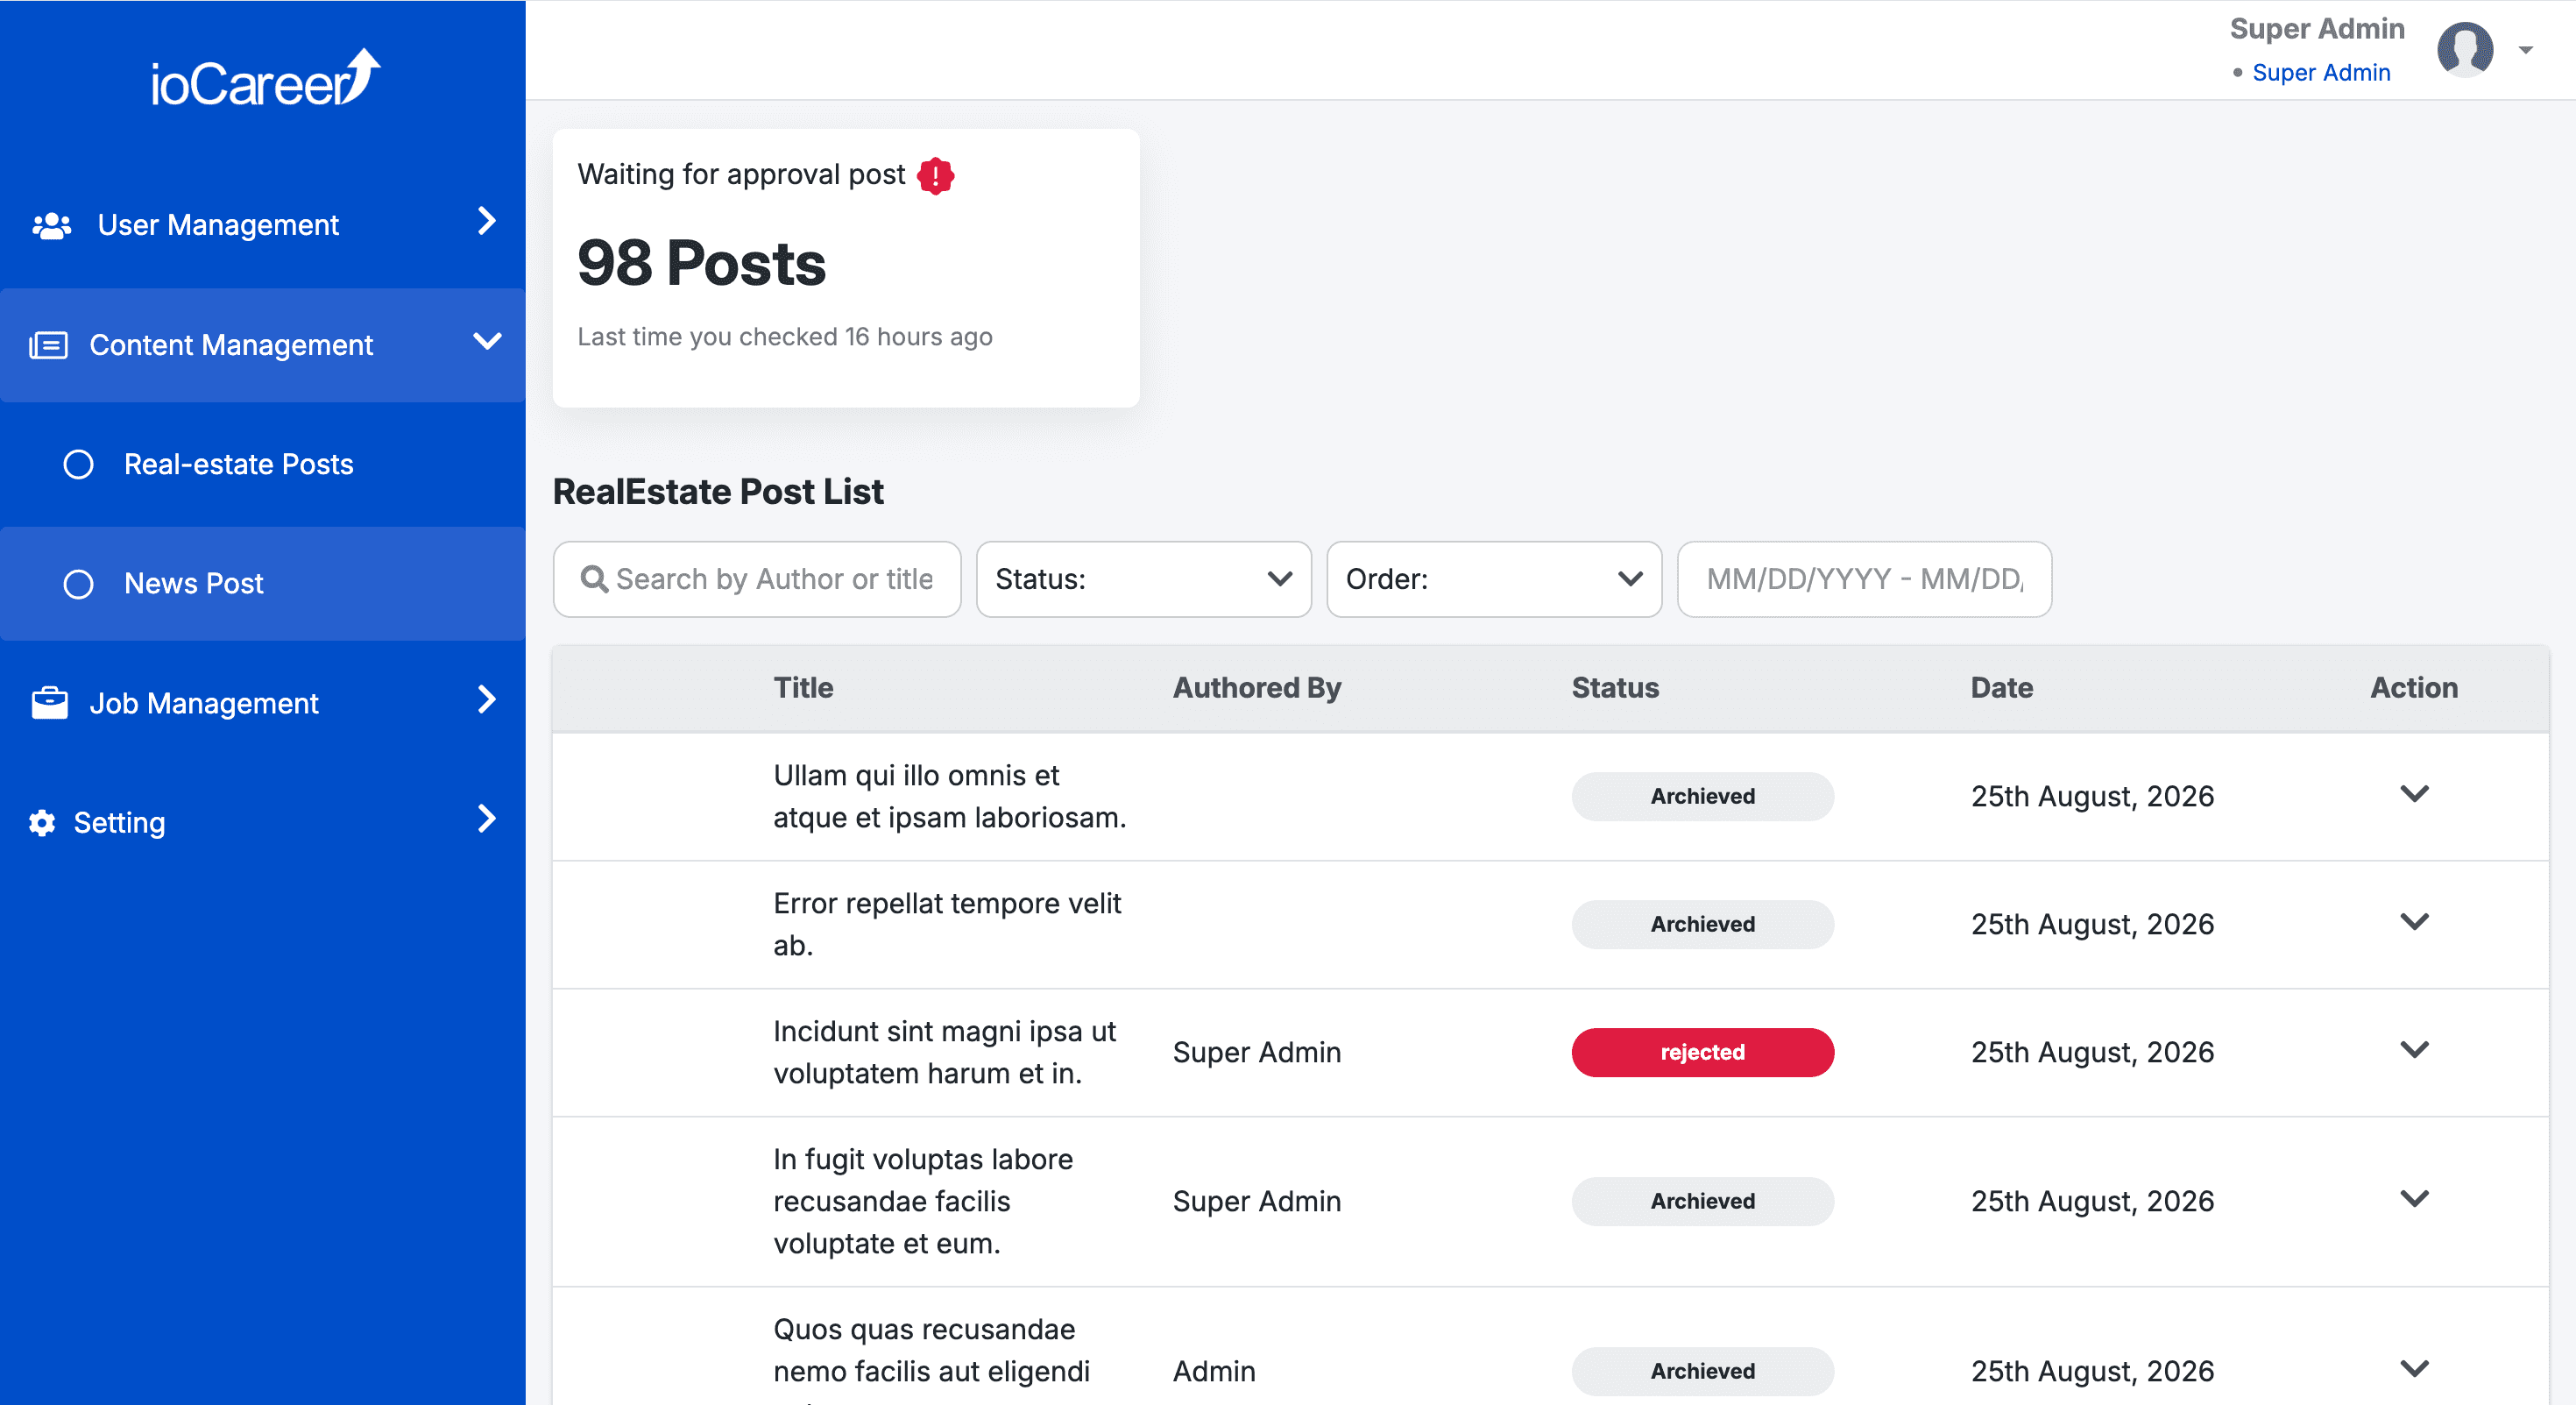Go to Real-estate Posts submenu item
This screenshot has width=2576, height=1405.
(x=239, y=464)
